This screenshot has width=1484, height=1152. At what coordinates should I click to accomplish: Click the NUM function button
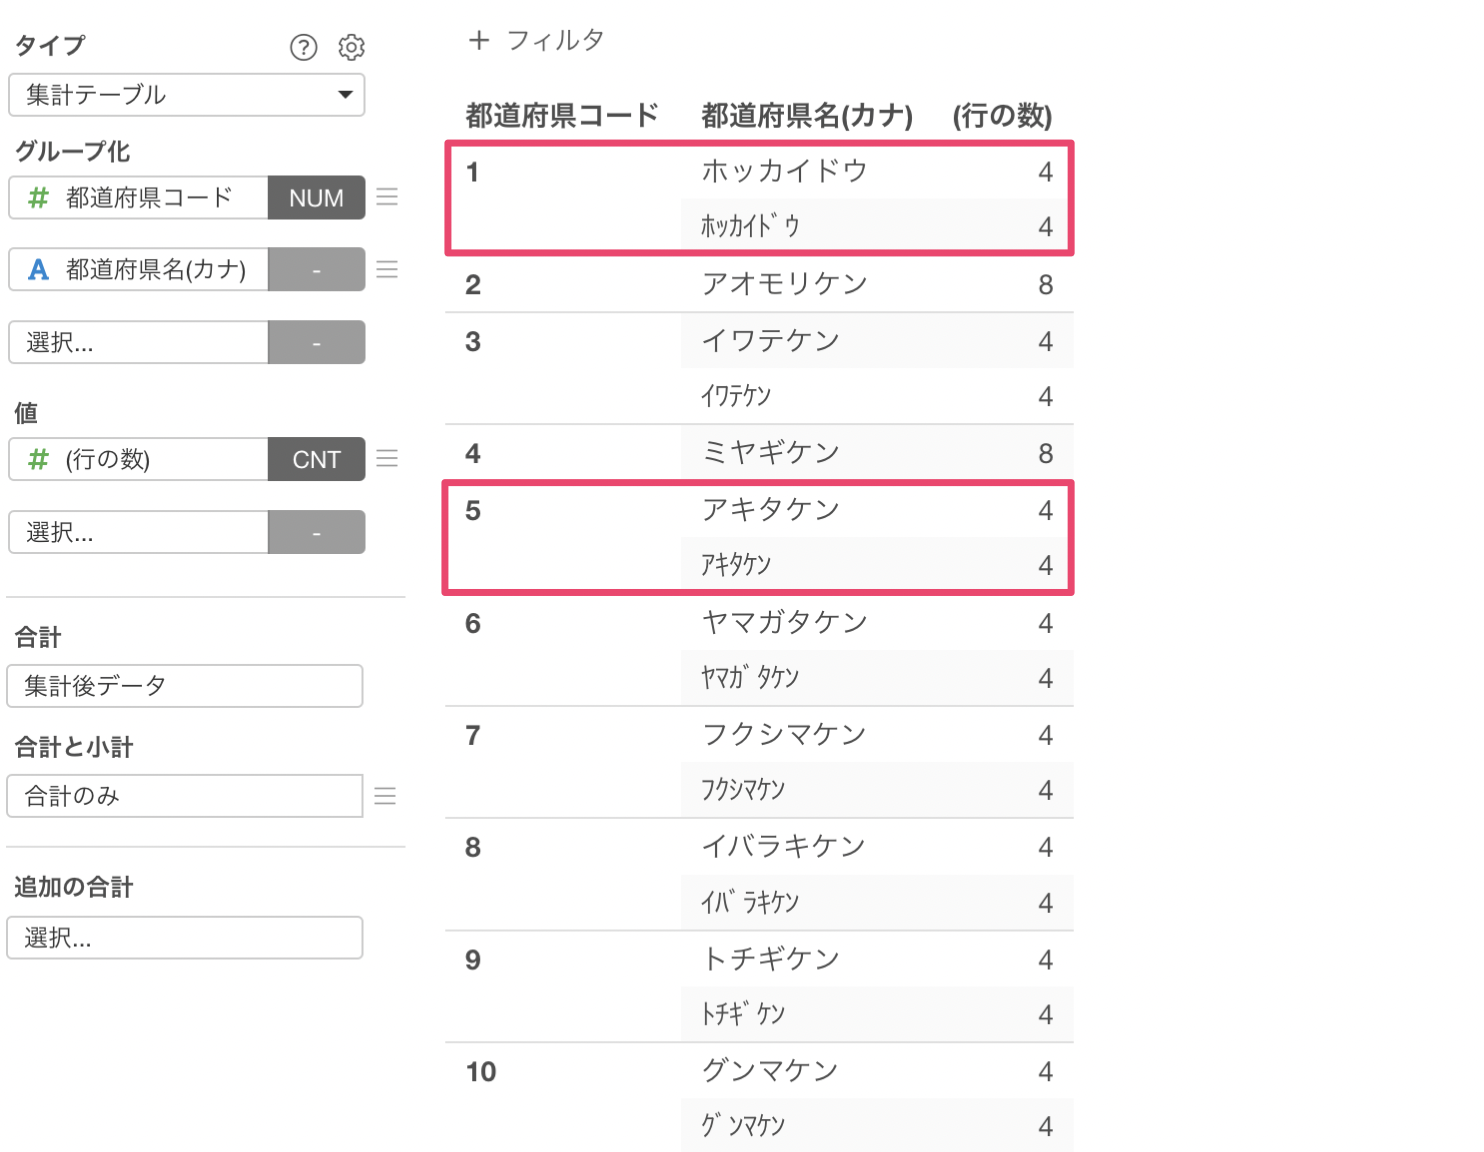pos(316,198)
